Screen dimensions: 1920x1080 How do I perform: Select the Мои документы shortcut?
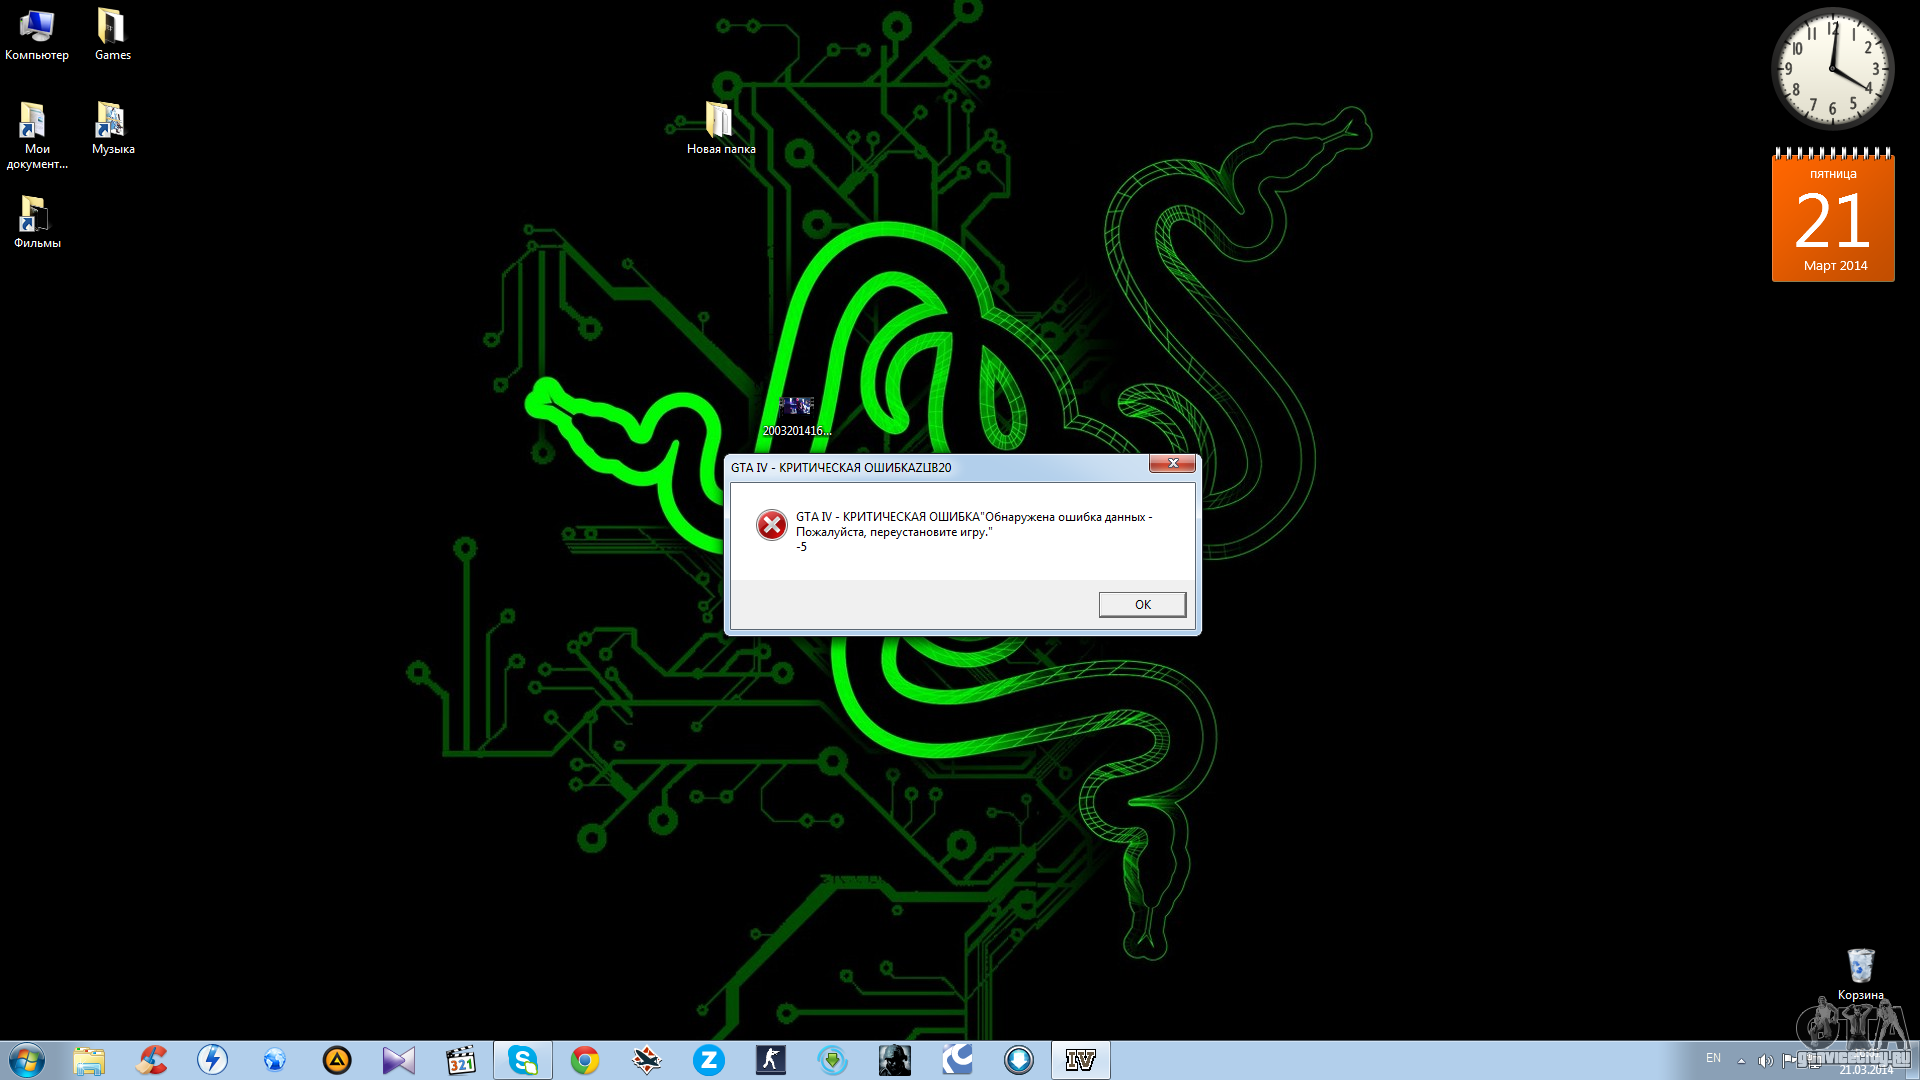[37, 136]
